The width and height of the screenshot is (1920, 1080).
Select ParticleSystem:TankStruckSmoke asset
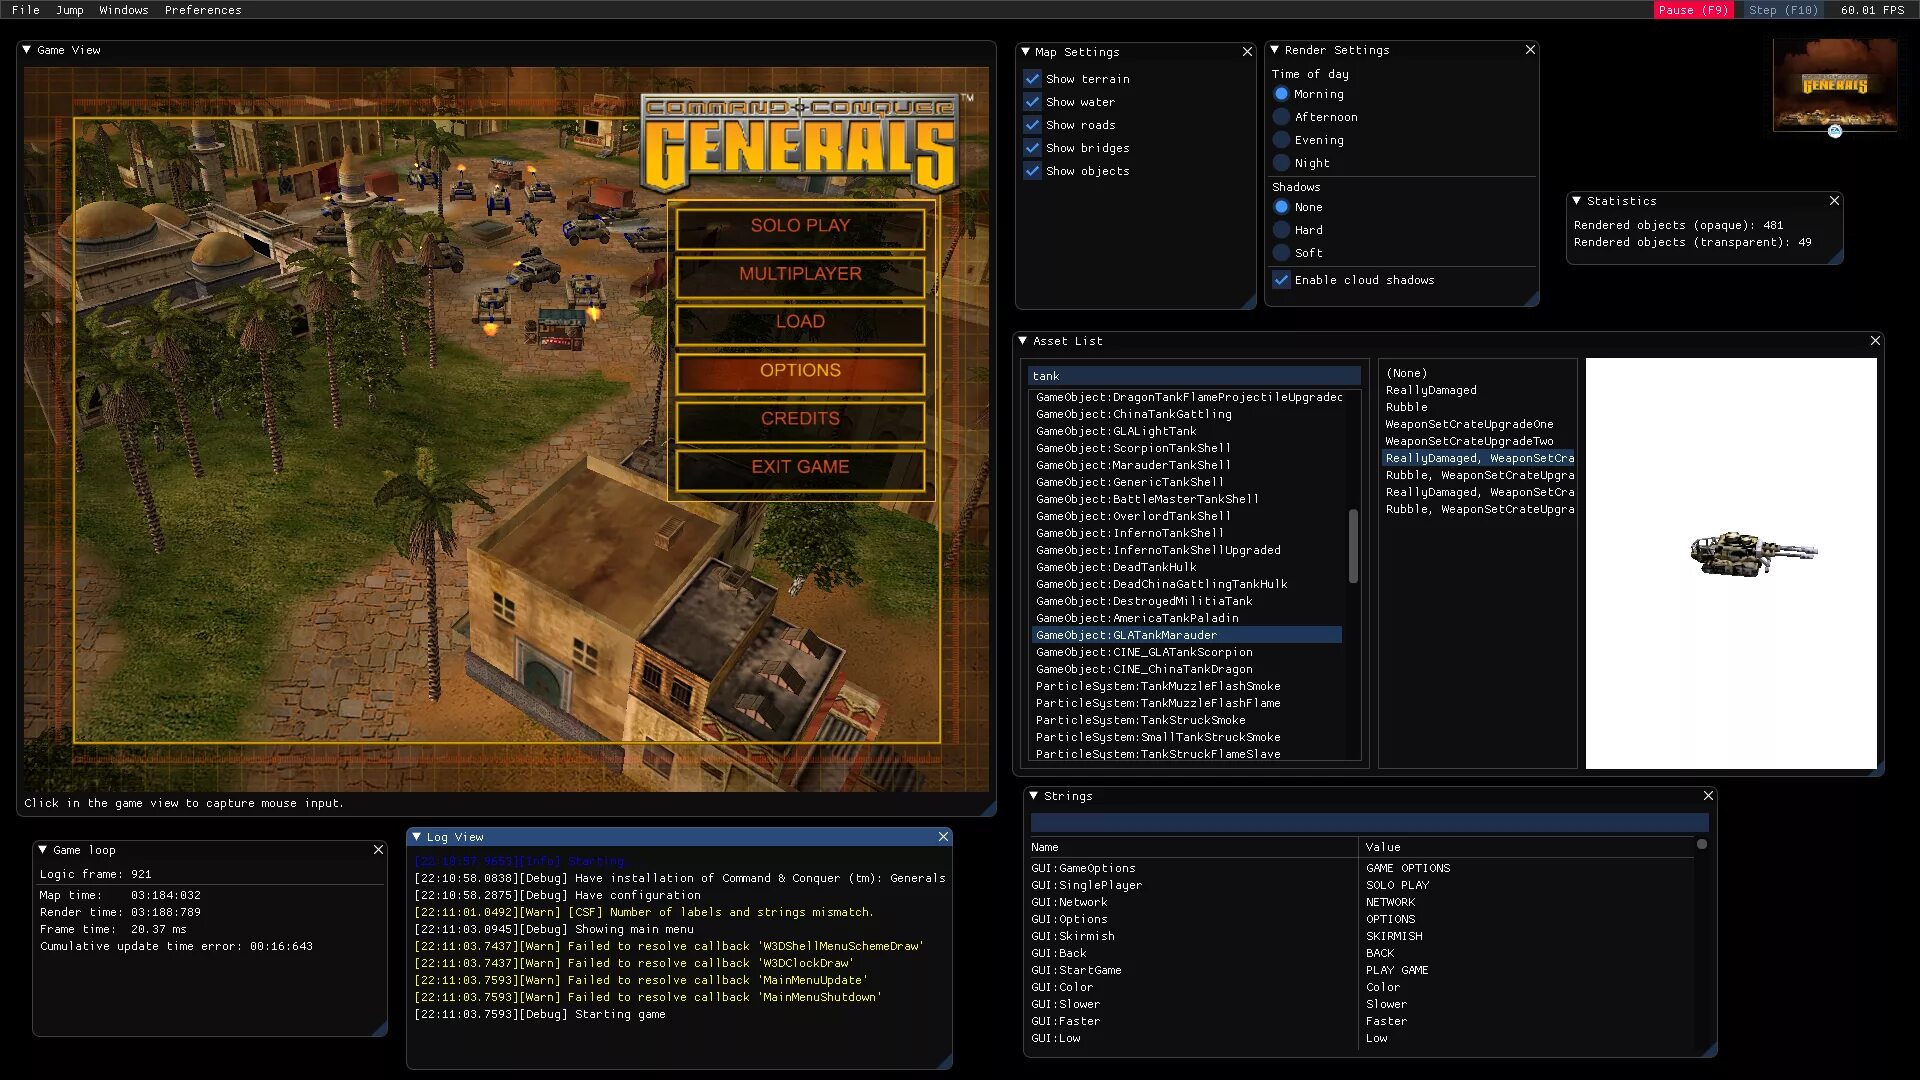tap(1187, 720)
